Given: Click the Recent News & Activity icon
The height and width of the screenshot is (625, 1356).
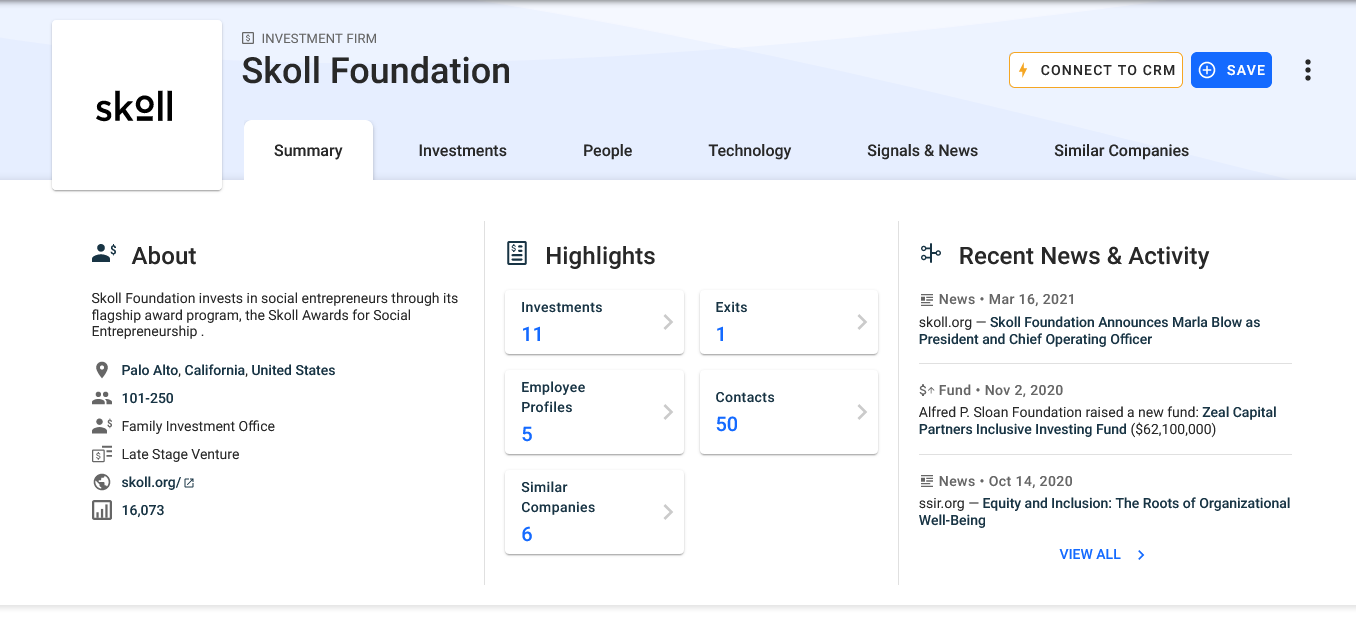Looking at the screenshot, I should (x=931, y=254).
